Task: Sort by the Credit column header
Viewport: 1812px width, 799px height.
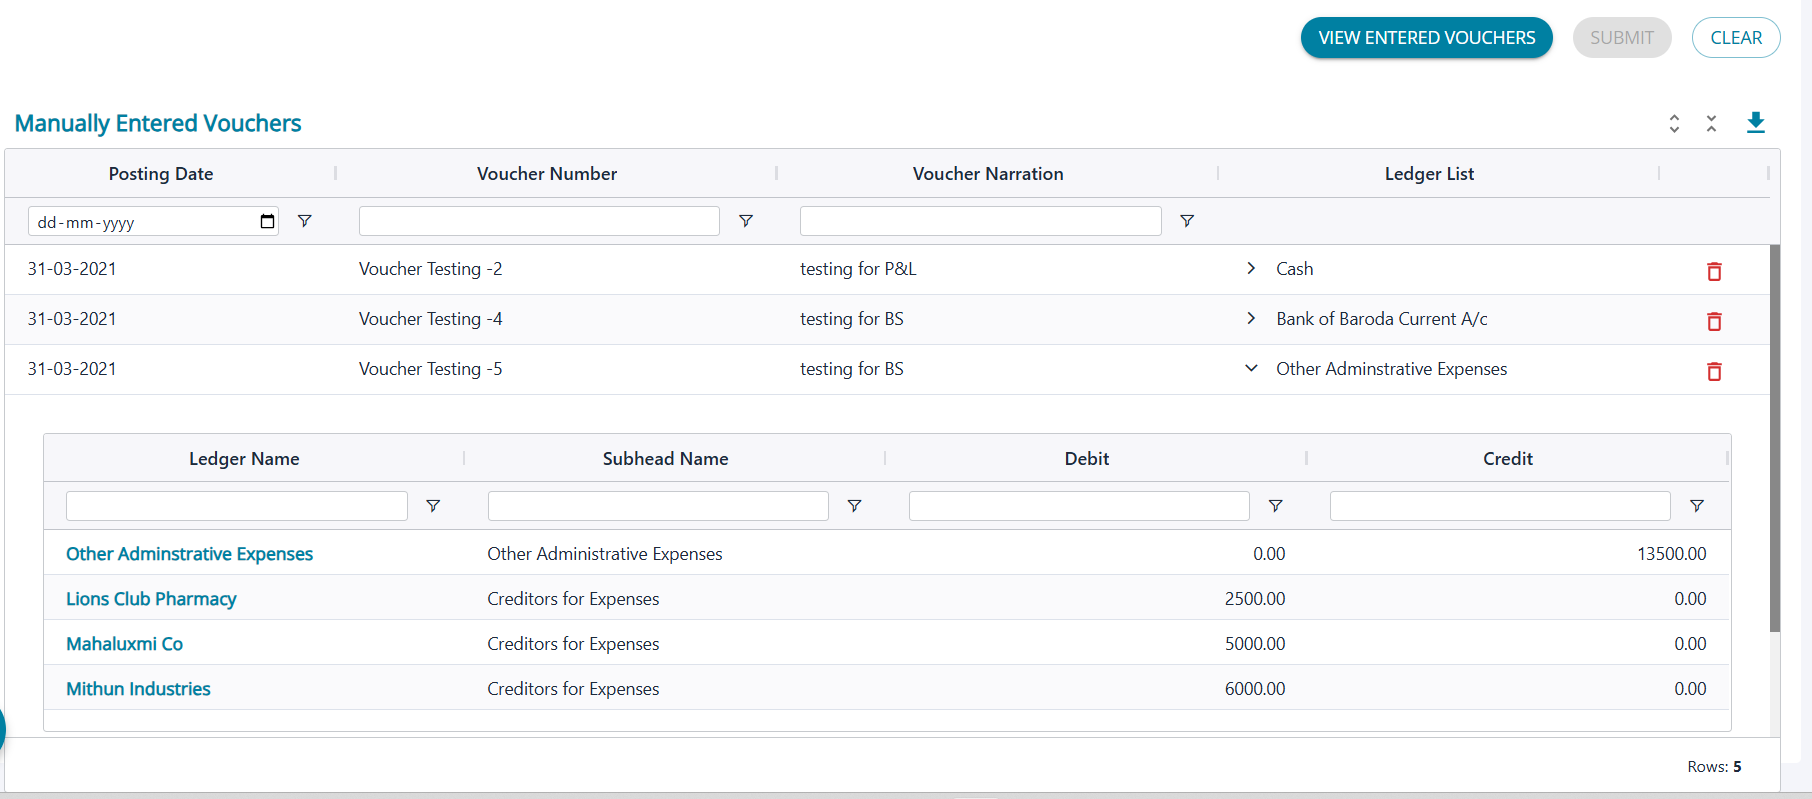Action: 1507,459
